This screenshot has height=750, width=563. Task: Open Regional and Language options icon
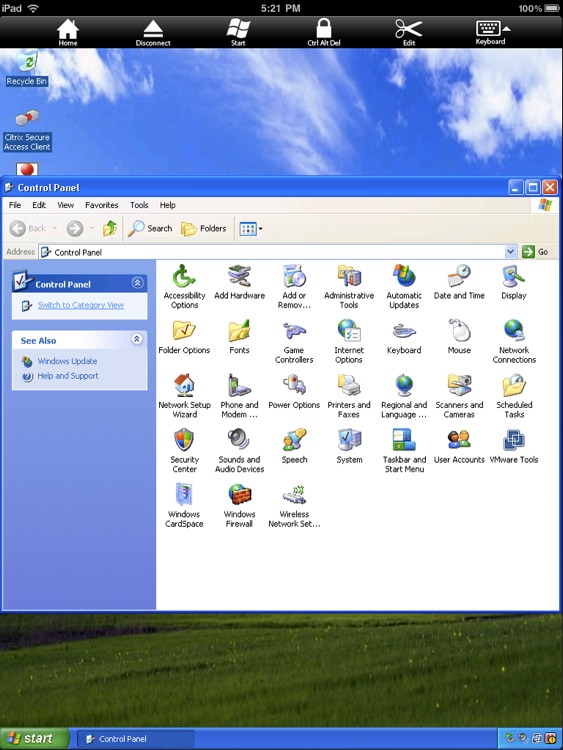tap(404, 396)
